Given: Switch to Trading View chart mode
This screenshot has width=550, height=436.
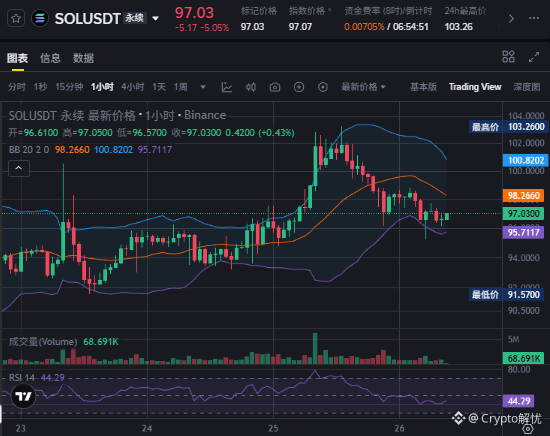Looking at the screenshot, I should [x=475, y=87].
